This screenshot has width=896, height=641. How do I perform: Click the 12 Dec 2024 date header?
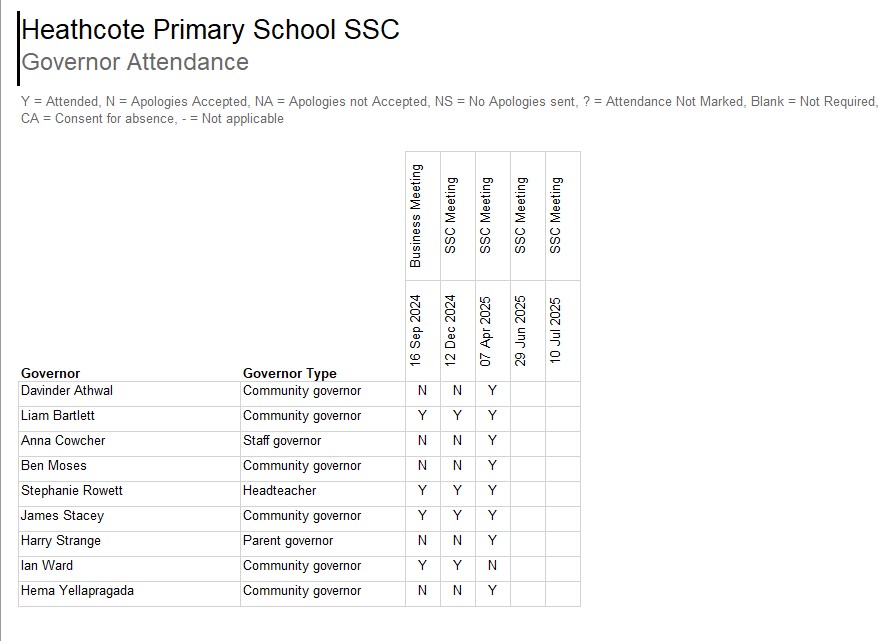452,330
